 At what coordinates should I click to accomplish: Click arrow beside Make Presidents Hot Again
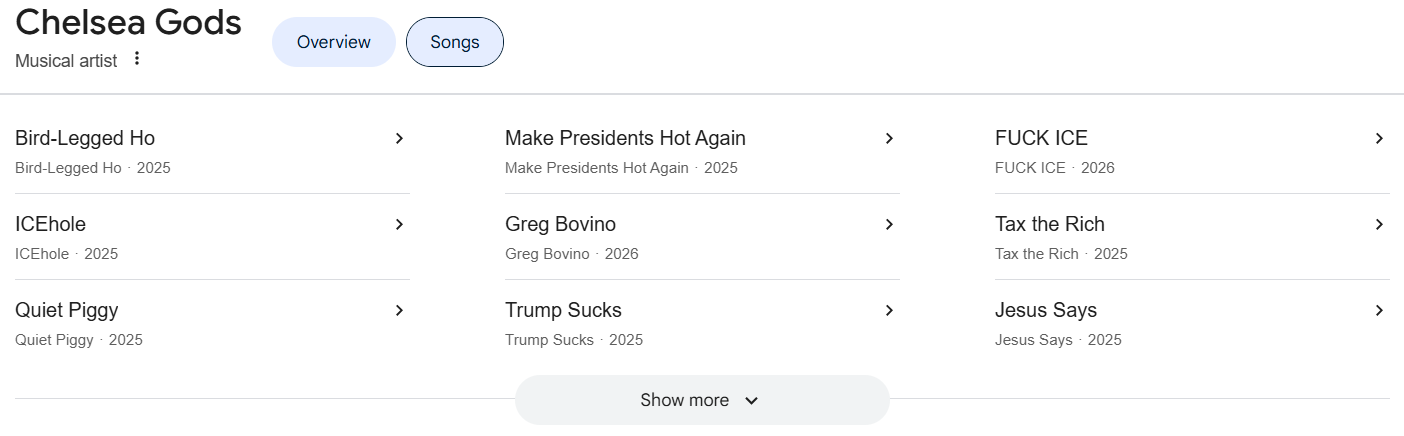point(889,138)
